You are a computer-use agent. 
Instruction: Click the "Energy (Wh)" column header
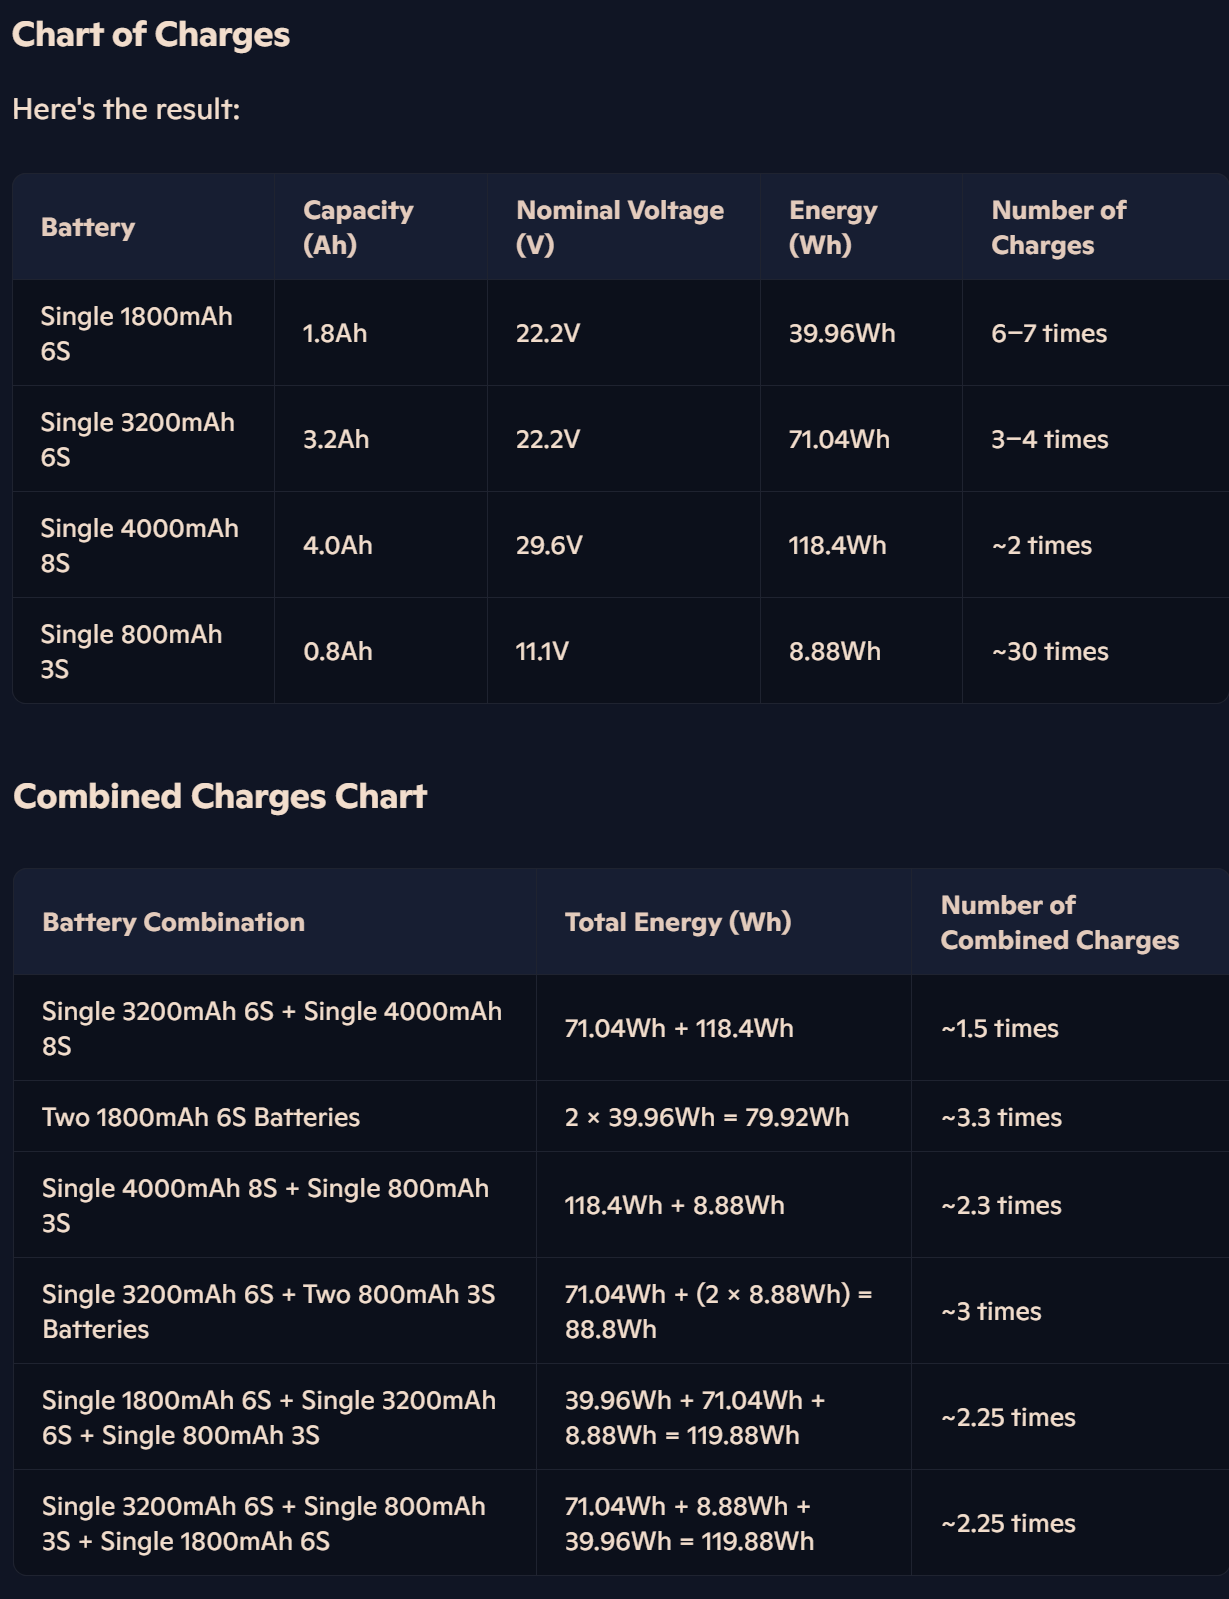coord(832,227)
